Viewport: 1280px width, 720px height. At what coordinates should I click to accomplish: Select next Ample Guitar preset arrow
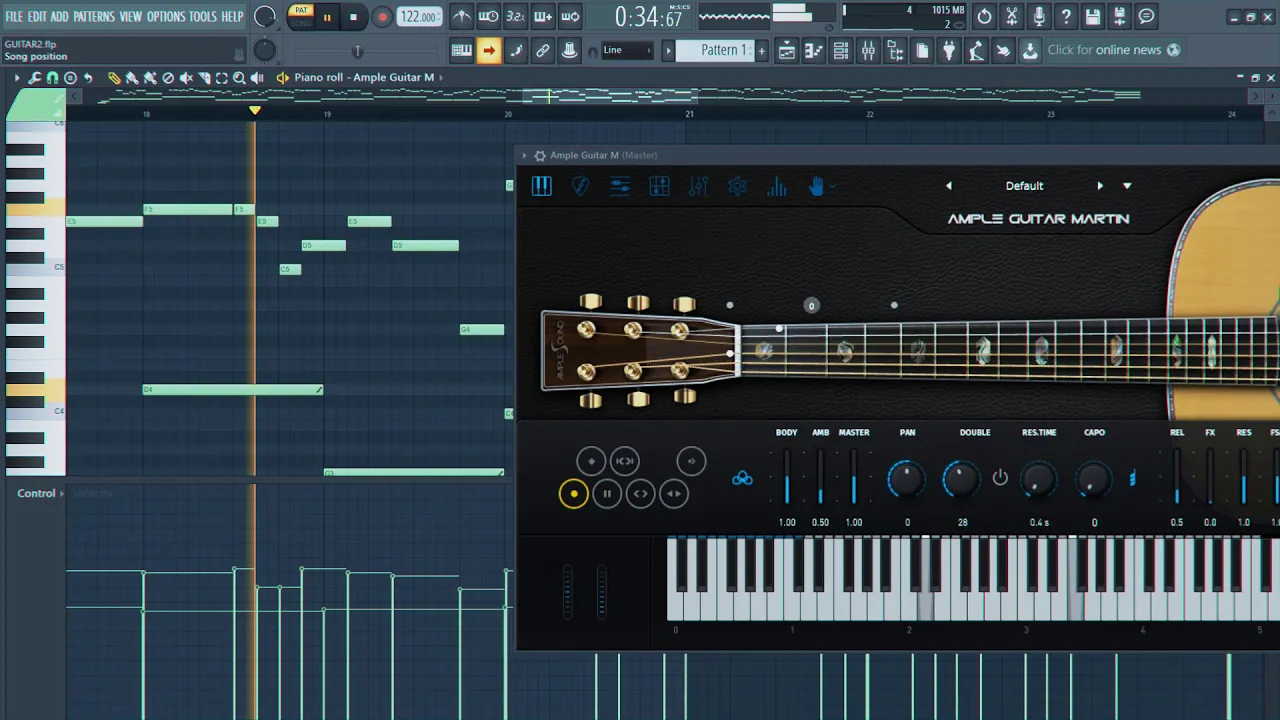[x=1100, y=186]
